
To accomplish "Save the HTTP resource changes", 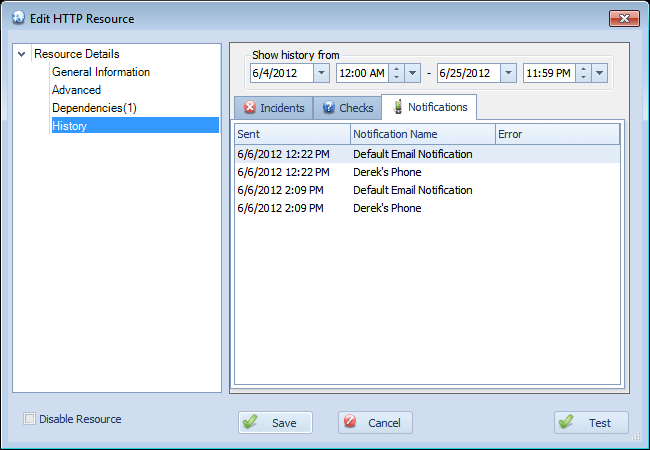I will point(275,422).
